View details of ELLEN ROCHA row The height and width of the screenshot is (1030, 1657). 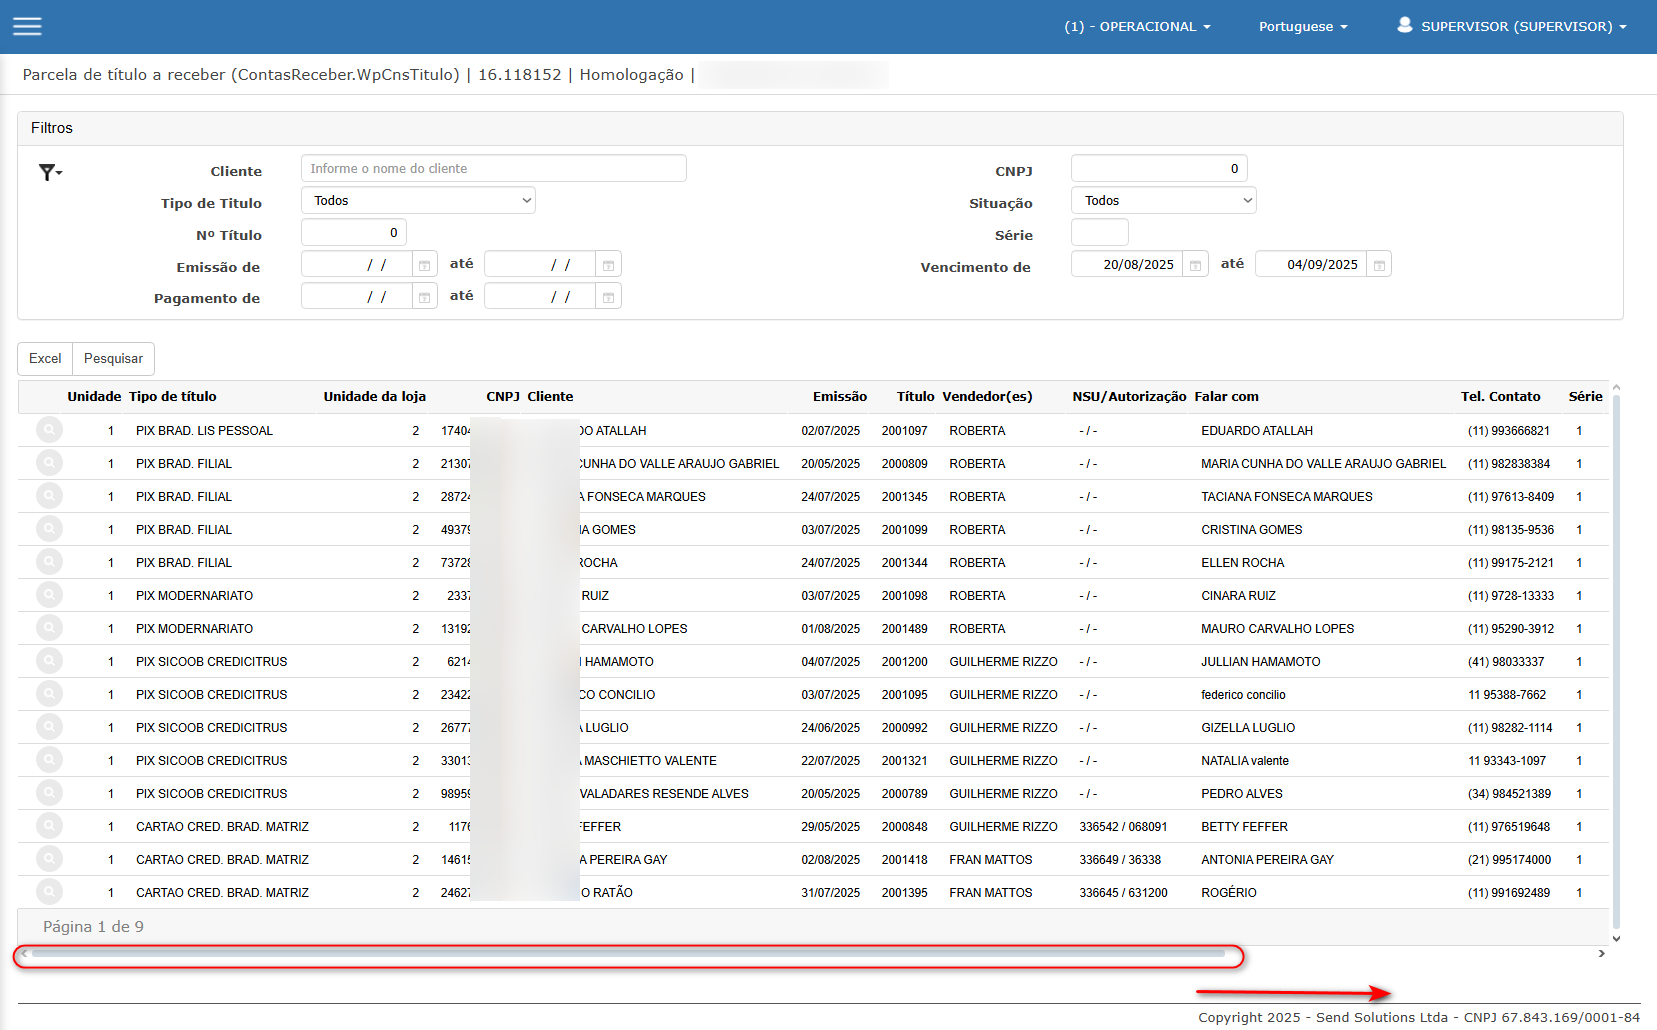pos(49,562)
